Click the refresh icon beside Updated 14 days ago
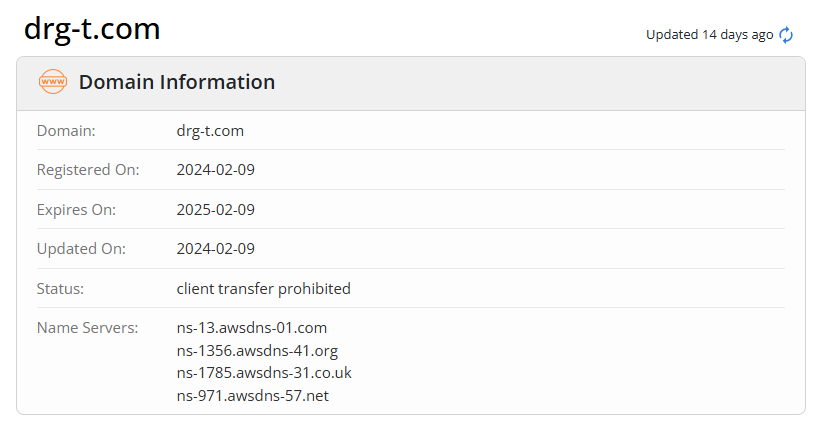The height and width of the screenshot is (424, 813). pos(786,35)
